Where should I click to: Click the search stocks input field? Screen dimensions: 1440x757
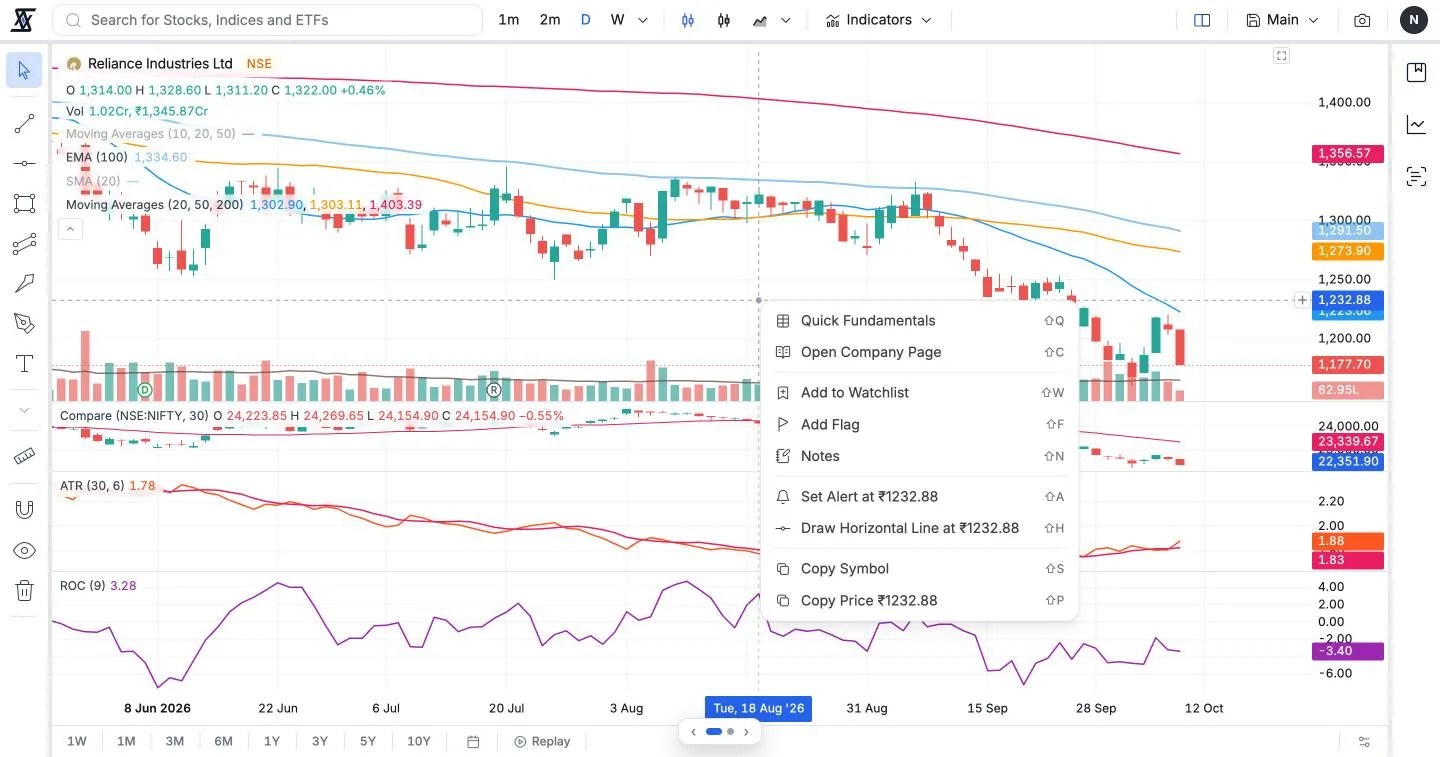(x=267, y=20)
